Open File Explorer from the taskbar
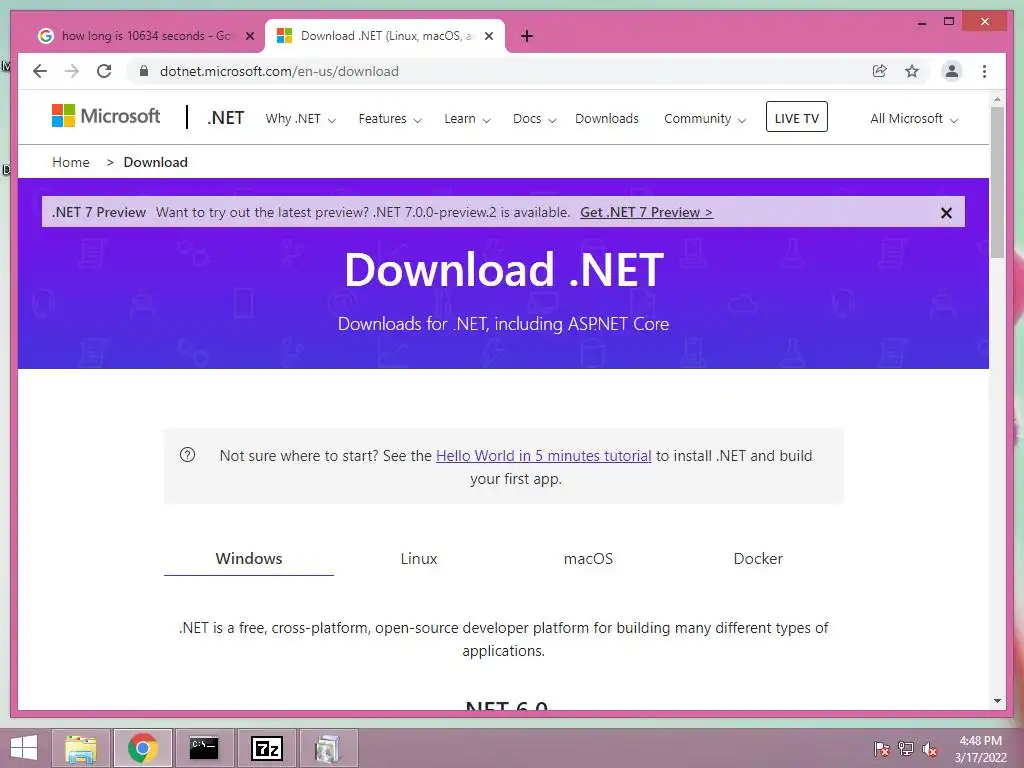Viewport: 1024px width, 768px height. (81, 748)
